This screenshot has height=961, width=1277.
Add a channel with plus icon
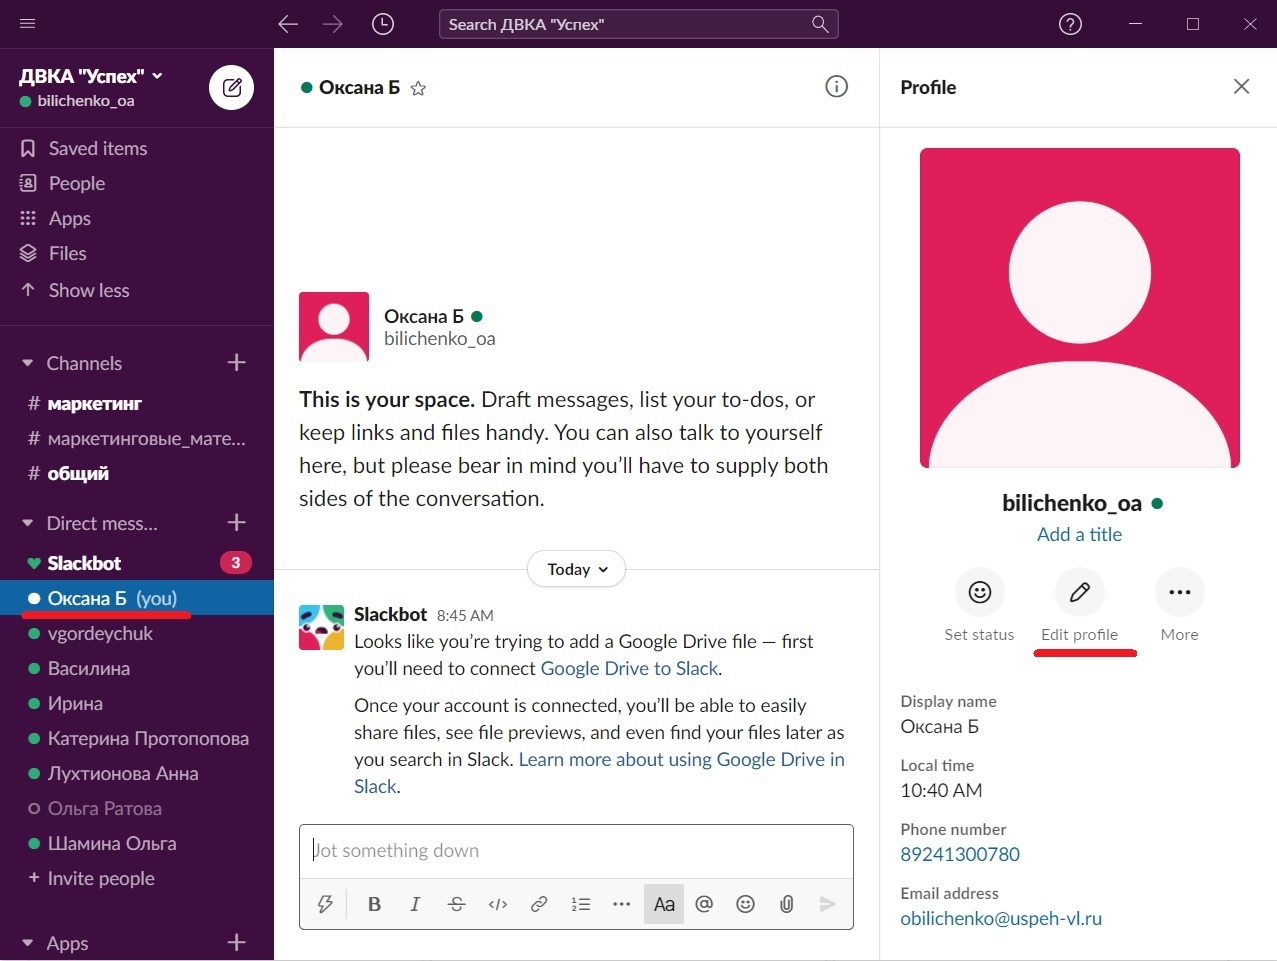237,362
